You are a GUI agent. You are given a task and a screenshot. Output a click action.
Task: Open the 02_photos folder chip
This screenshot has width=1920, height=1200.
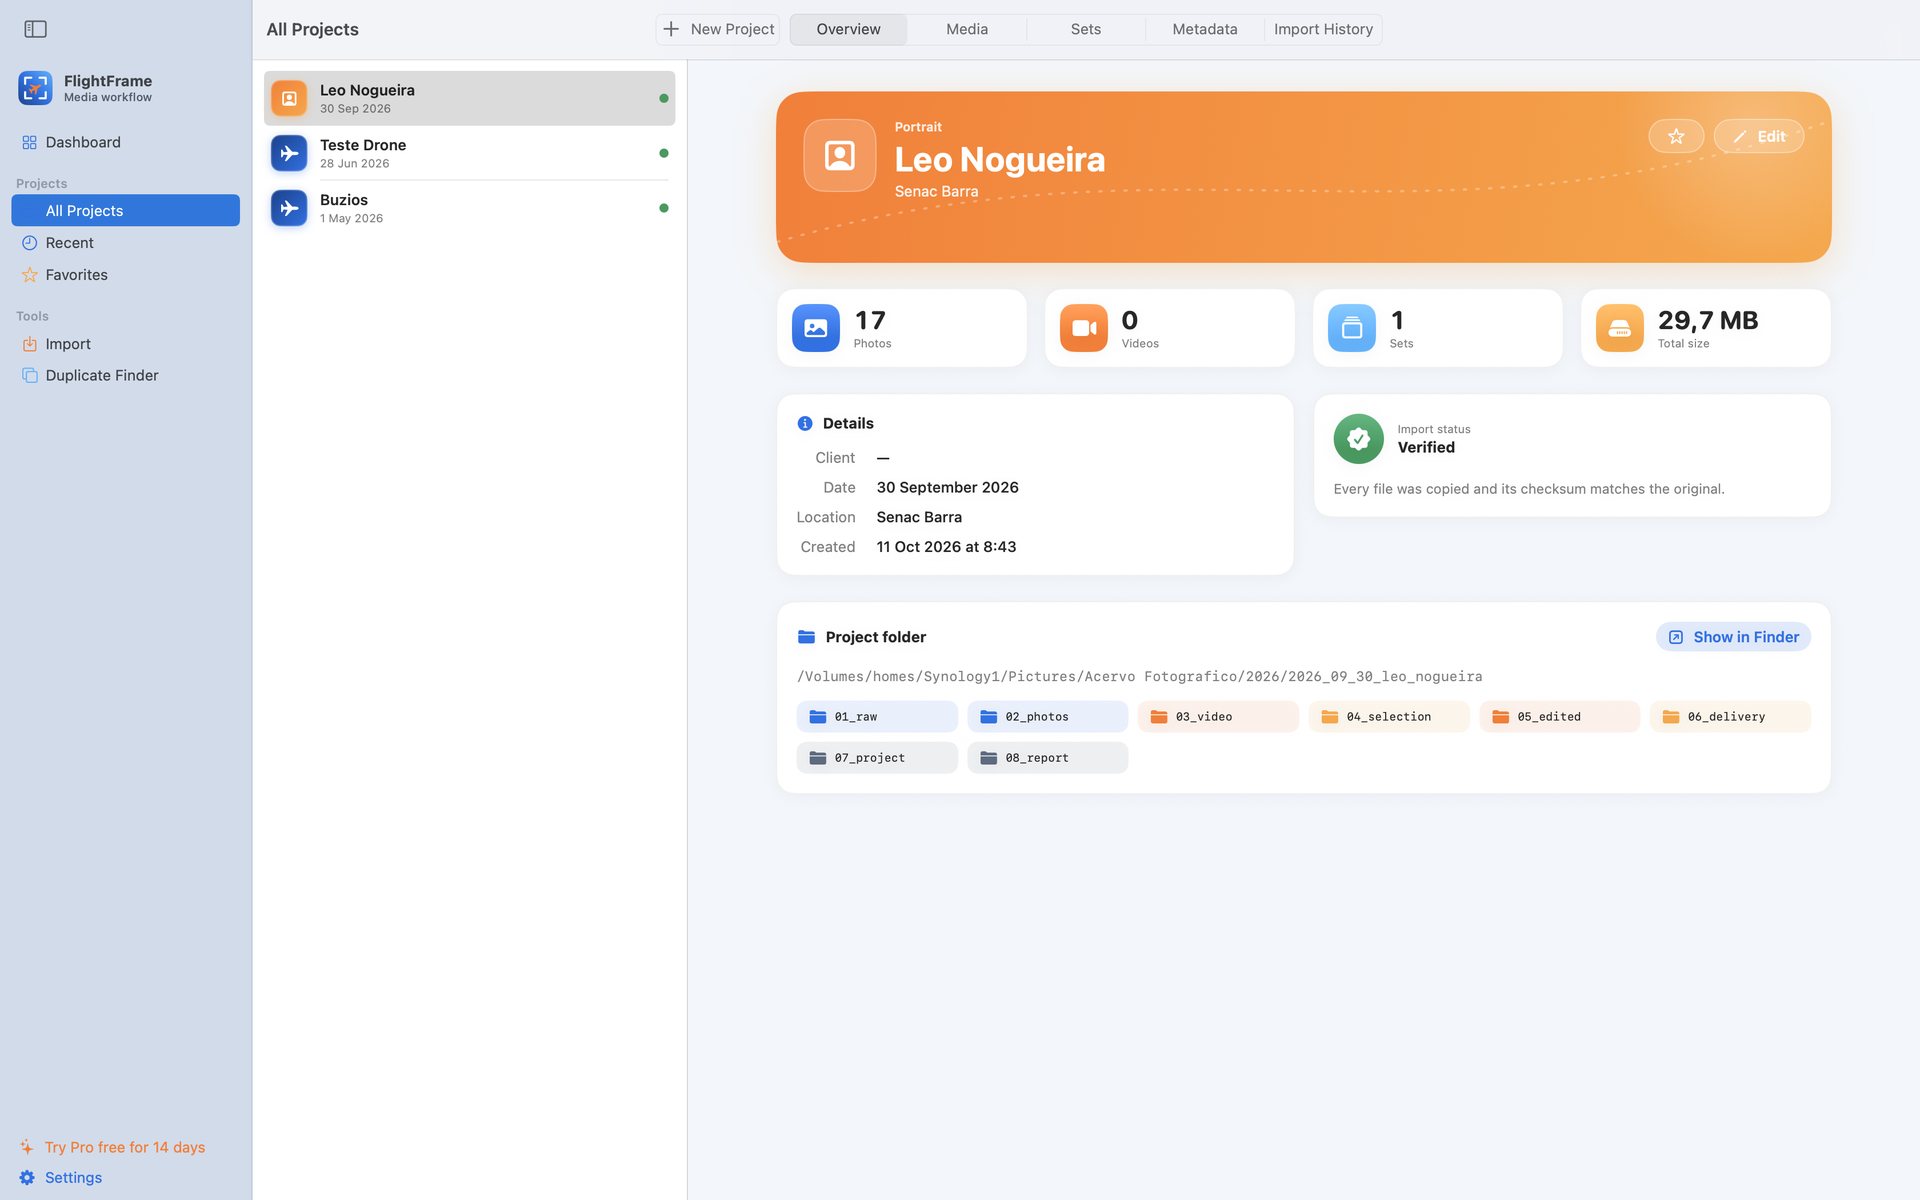click(1047, 717)
